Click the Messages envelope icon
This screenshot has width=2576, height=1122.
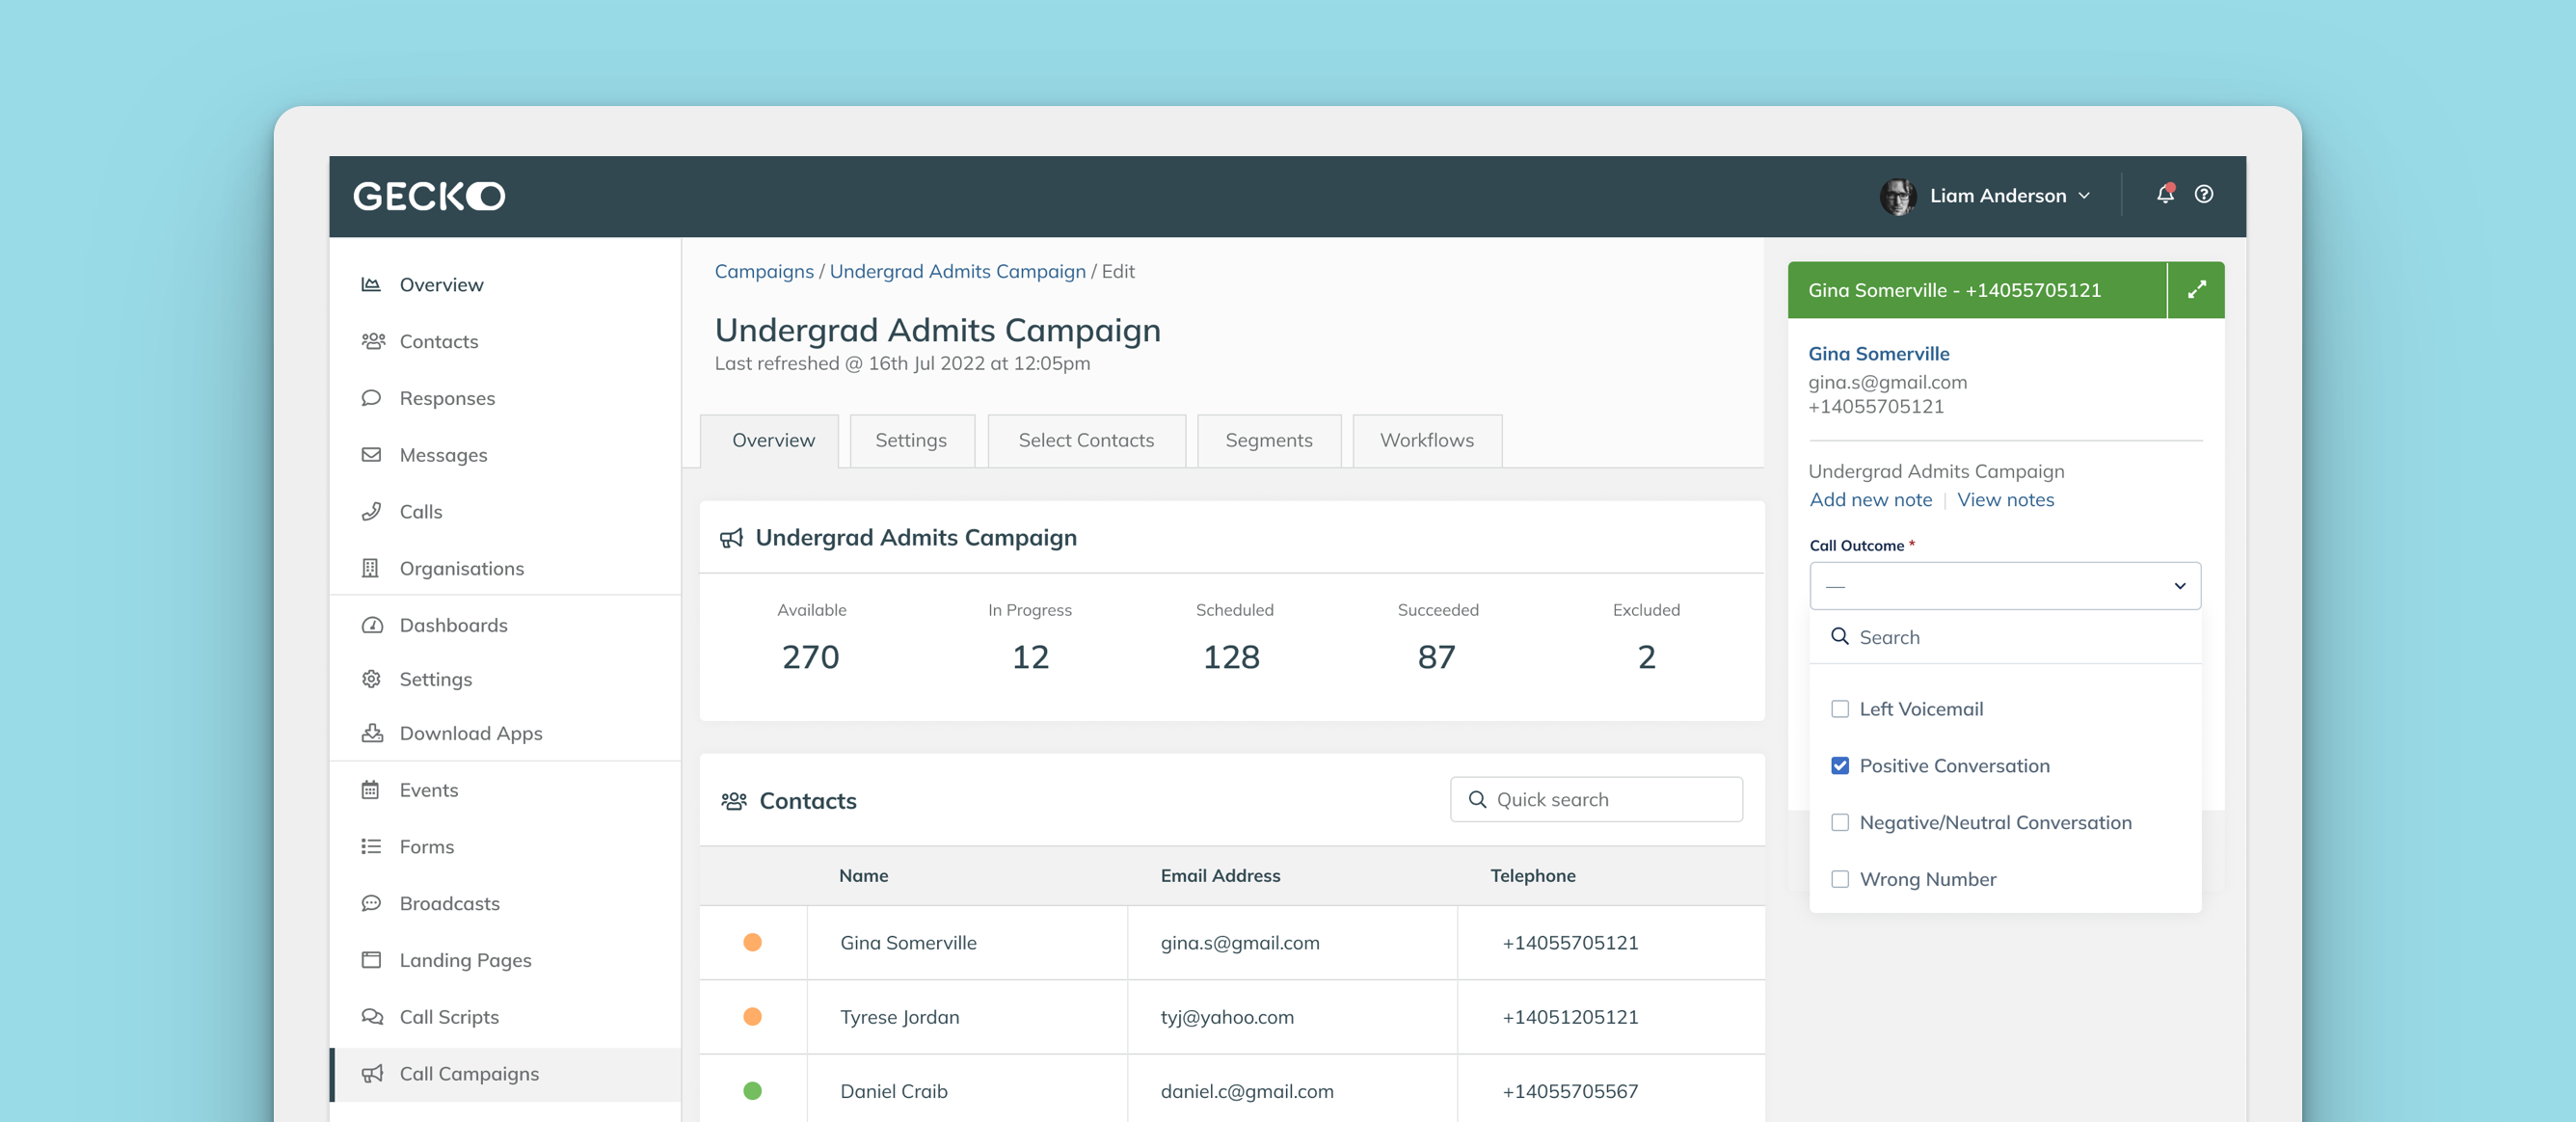click(371, 455)
